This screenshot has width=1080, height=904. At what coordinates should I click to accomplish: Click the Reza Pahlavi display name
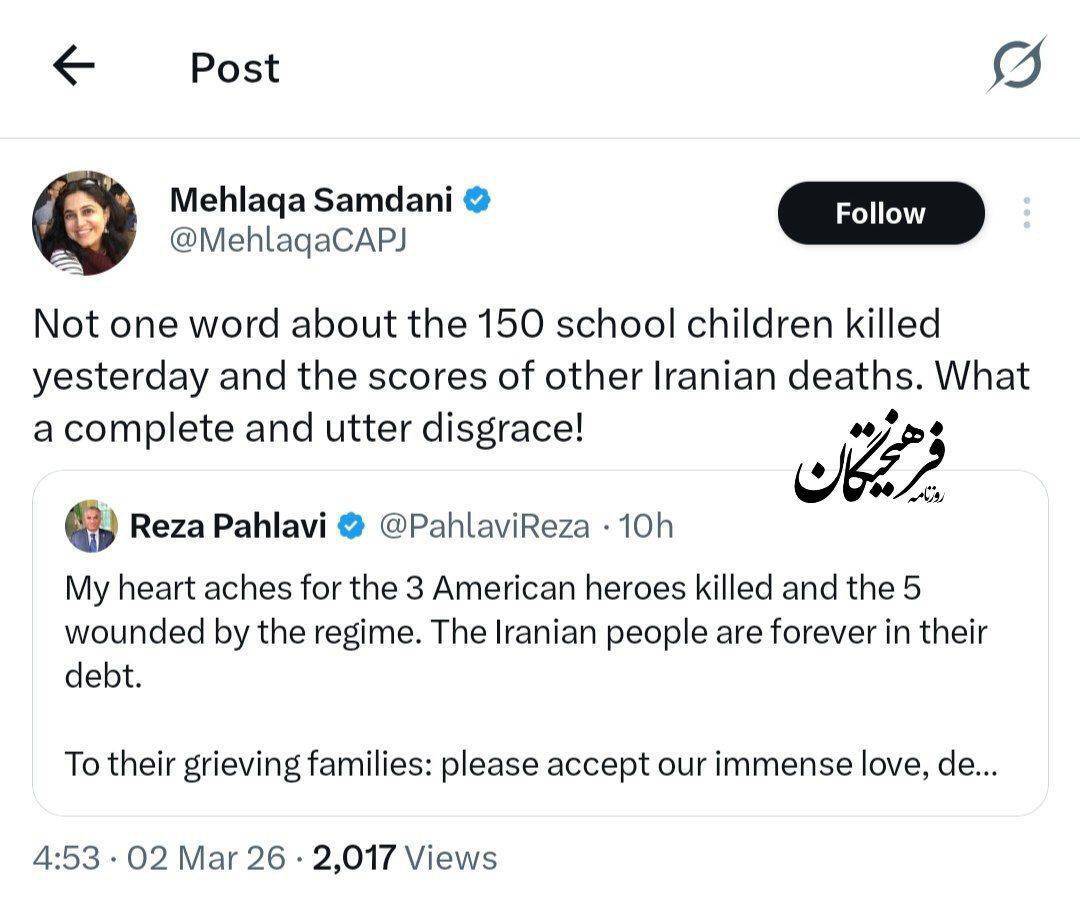click(228, 526)
